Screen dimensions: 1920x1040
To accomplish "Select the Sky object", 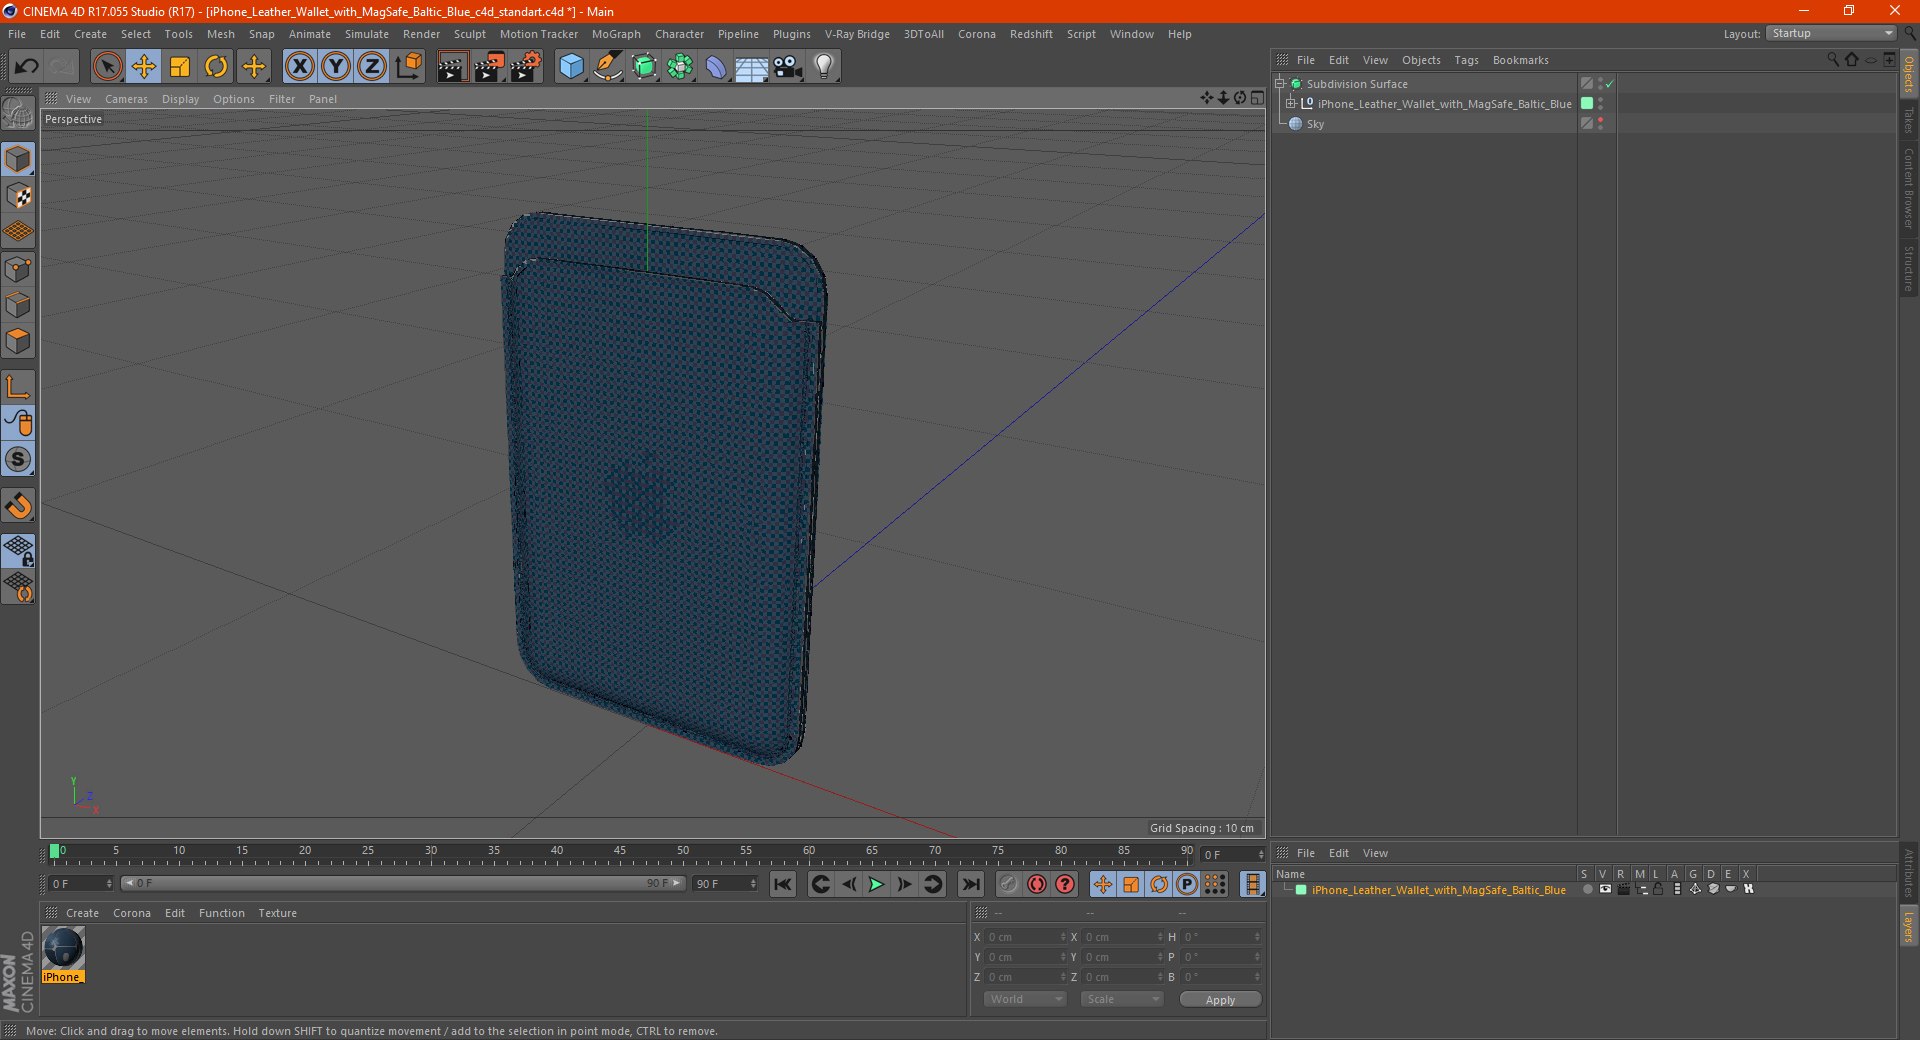I will coord(1315,124).
